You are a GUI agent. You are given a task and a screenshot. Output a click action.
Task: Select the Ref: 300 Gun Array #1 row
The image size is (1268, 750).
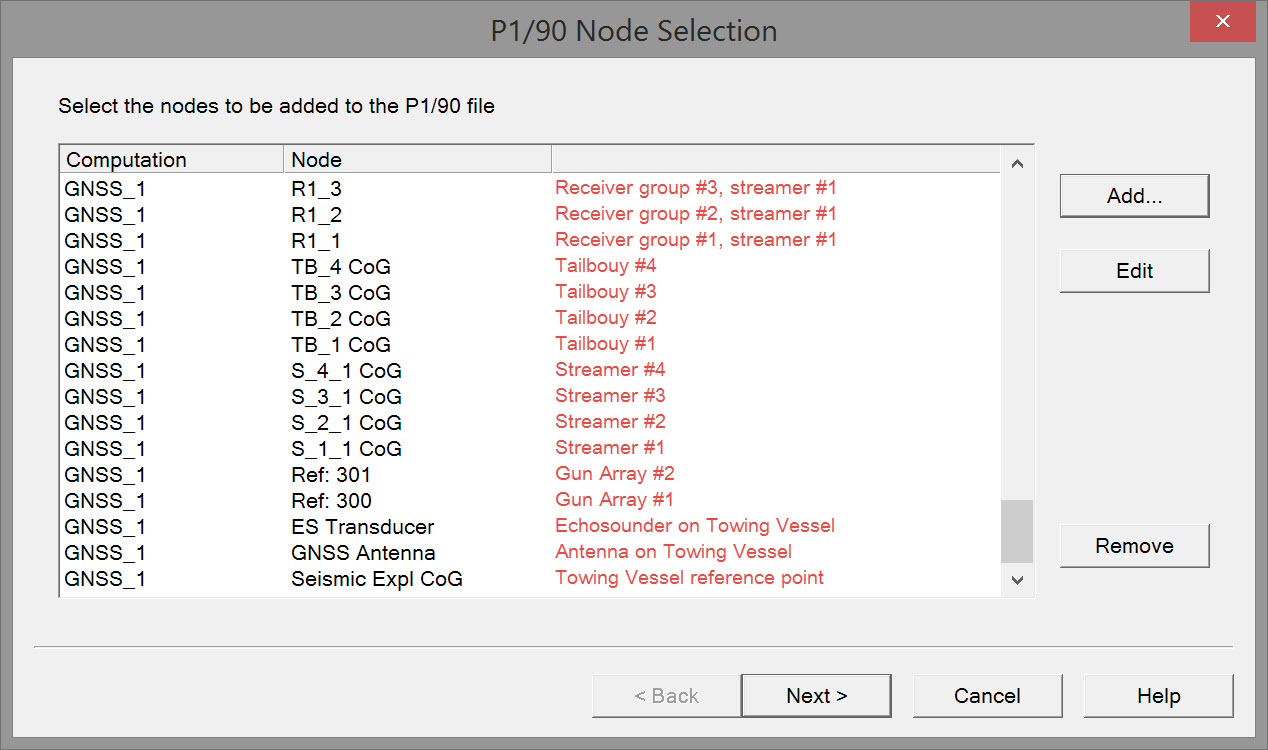[331, 500]
